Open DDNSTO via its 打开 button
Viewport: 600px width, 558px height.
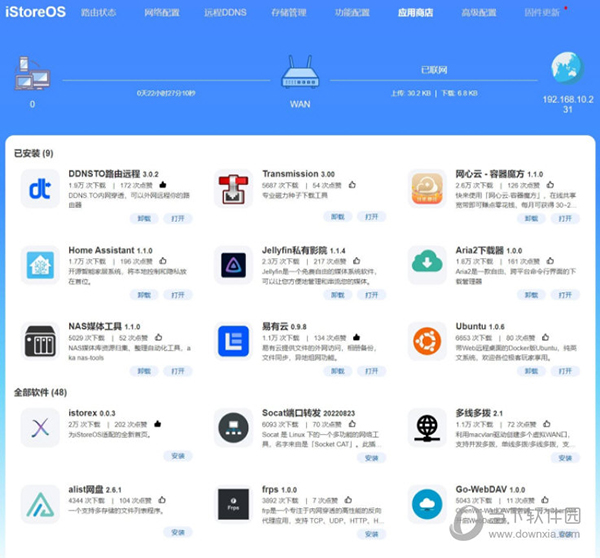(x=178, y=219)
